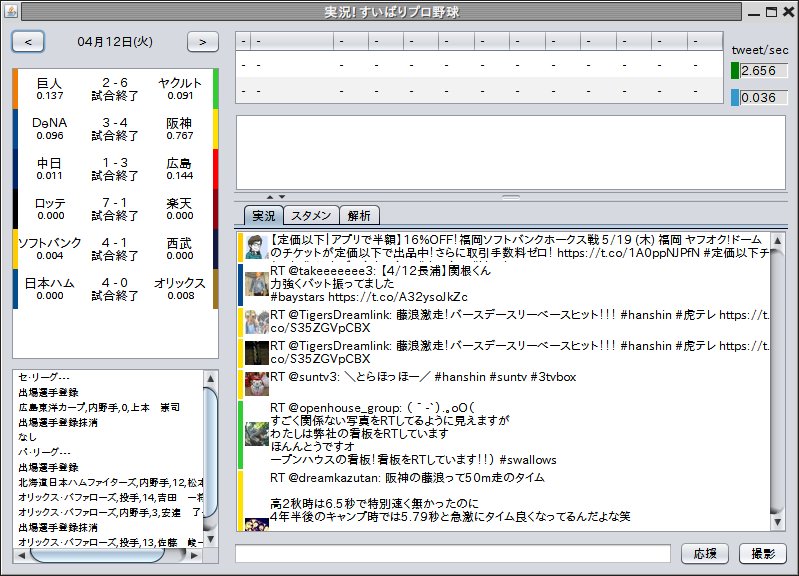Click the blue tweet/sec value 0.036

tap(763, 97)
